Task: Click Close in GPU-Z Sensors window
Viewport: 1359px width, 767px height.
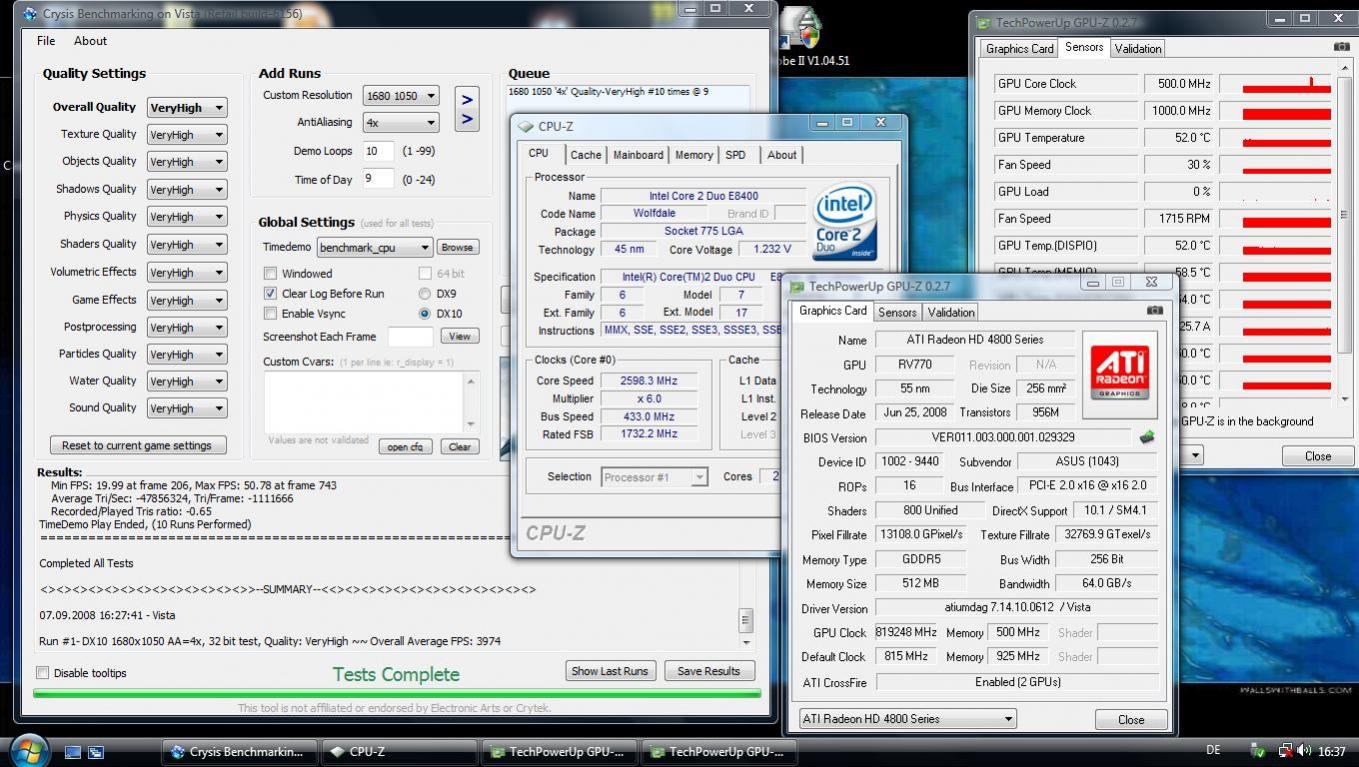Action: tap(1317, 456)
